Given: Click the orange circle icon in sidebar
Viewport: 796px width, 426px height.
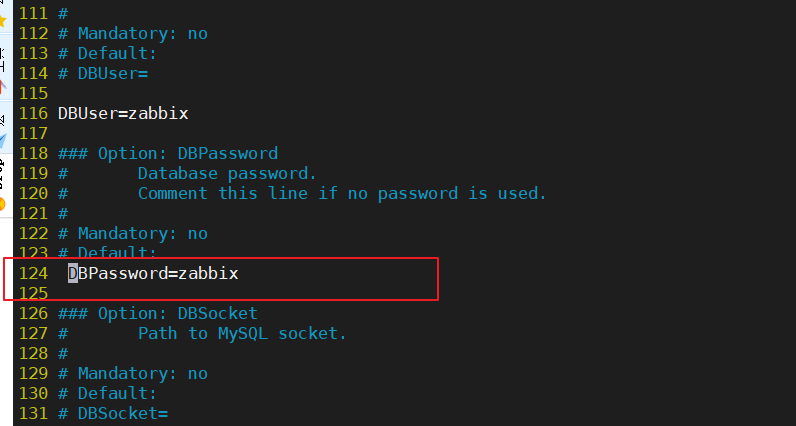Looking at the screenshot, I should (3, 204).
